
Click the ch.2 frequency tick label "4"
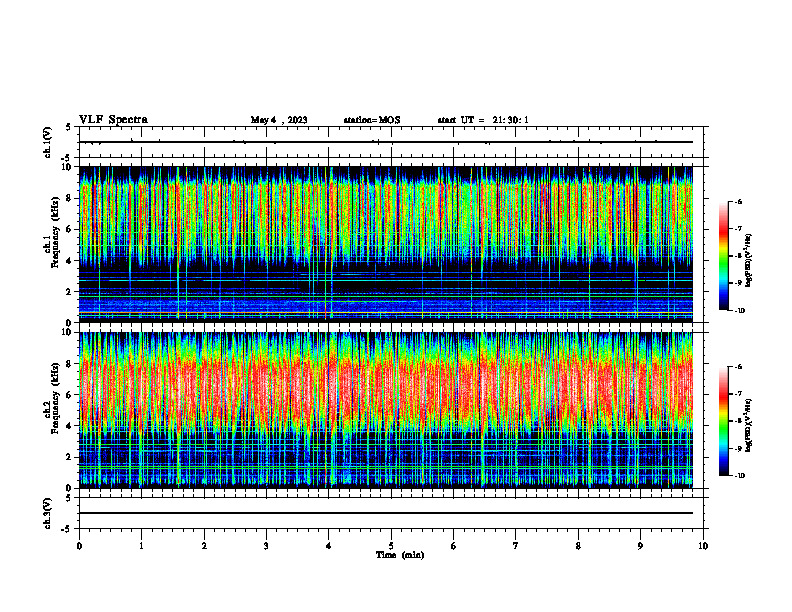click(x=70, y=426)
